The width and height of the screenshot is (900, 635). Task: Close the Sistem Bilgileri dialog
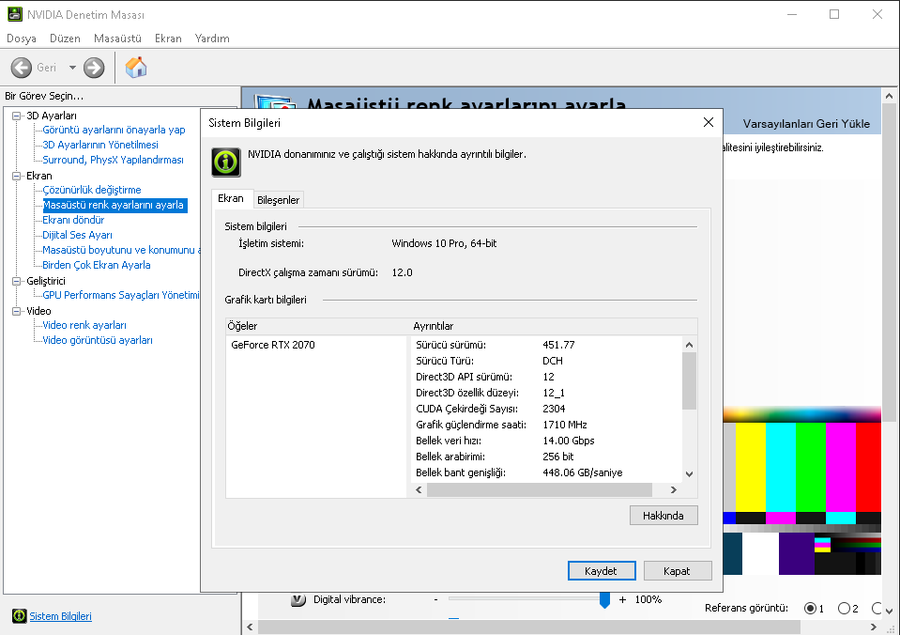pos(709,122)
